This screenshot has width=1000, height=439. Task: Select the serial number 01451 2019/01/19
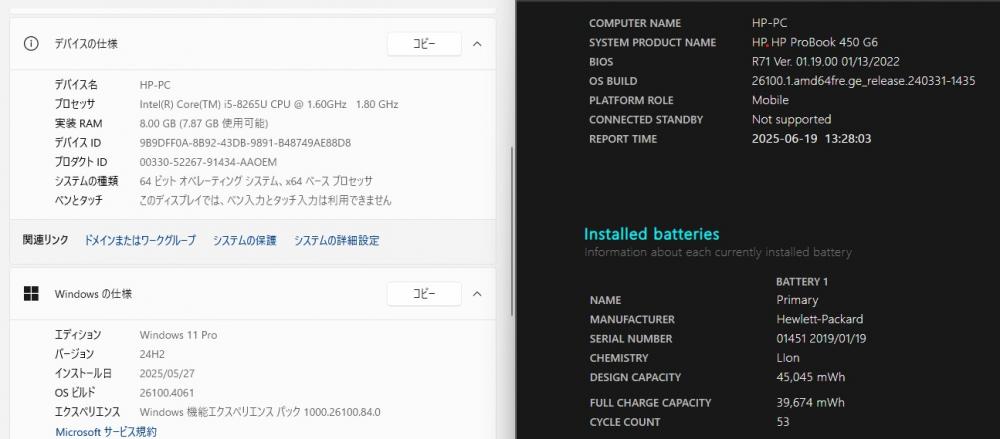pos(821,339)
